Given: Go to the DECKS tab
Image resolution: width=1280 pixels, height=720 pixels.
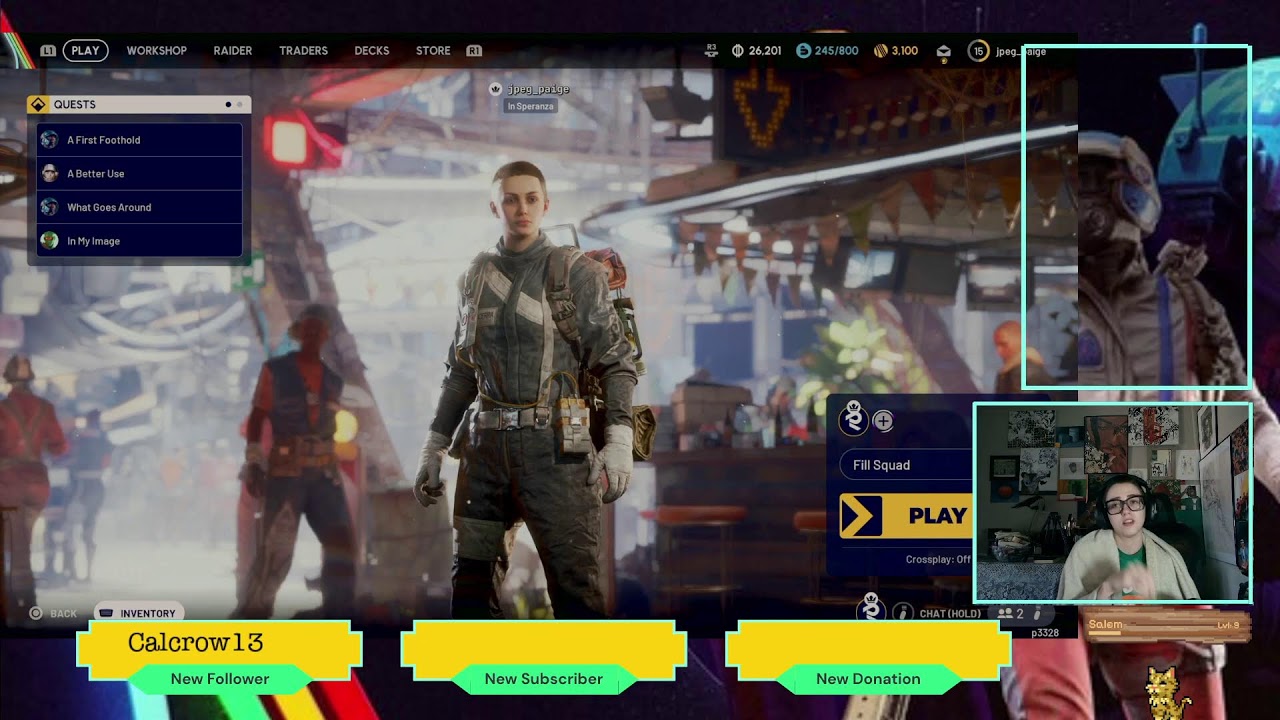Looking at the screenshot, I should pyautogui.click(x=371, y=50).
